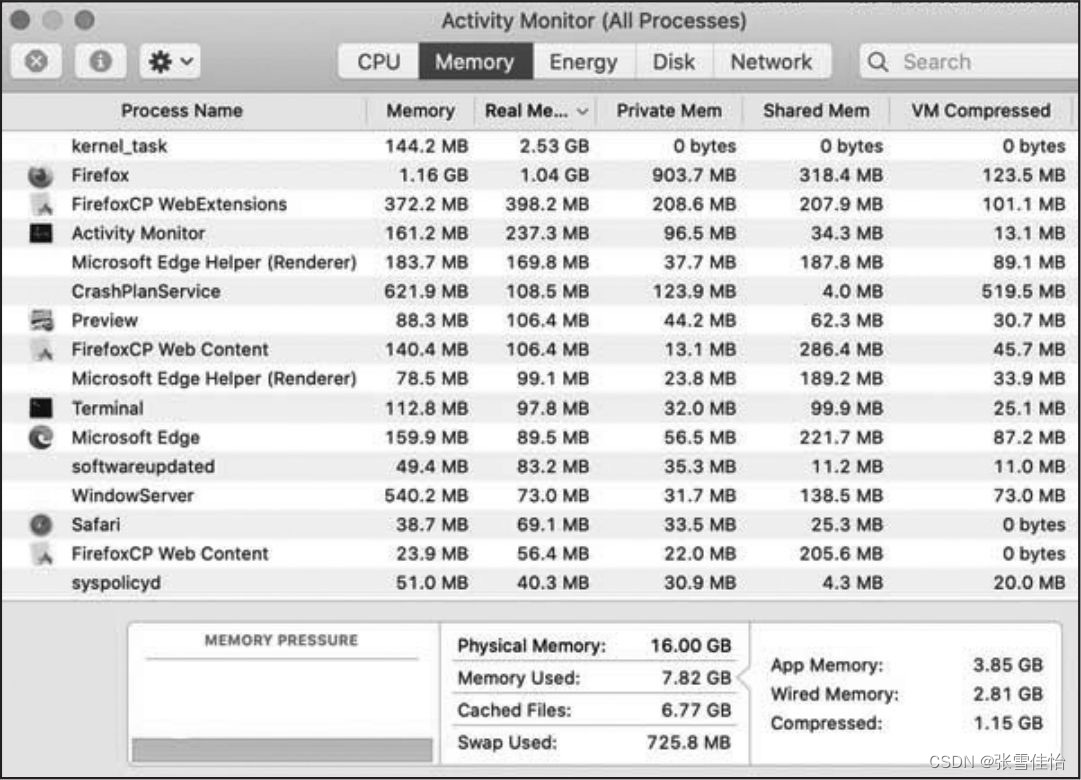Screen dimensions: 1081x780
Task: Switch to the CPU tab
Action: tap(378, 62)
